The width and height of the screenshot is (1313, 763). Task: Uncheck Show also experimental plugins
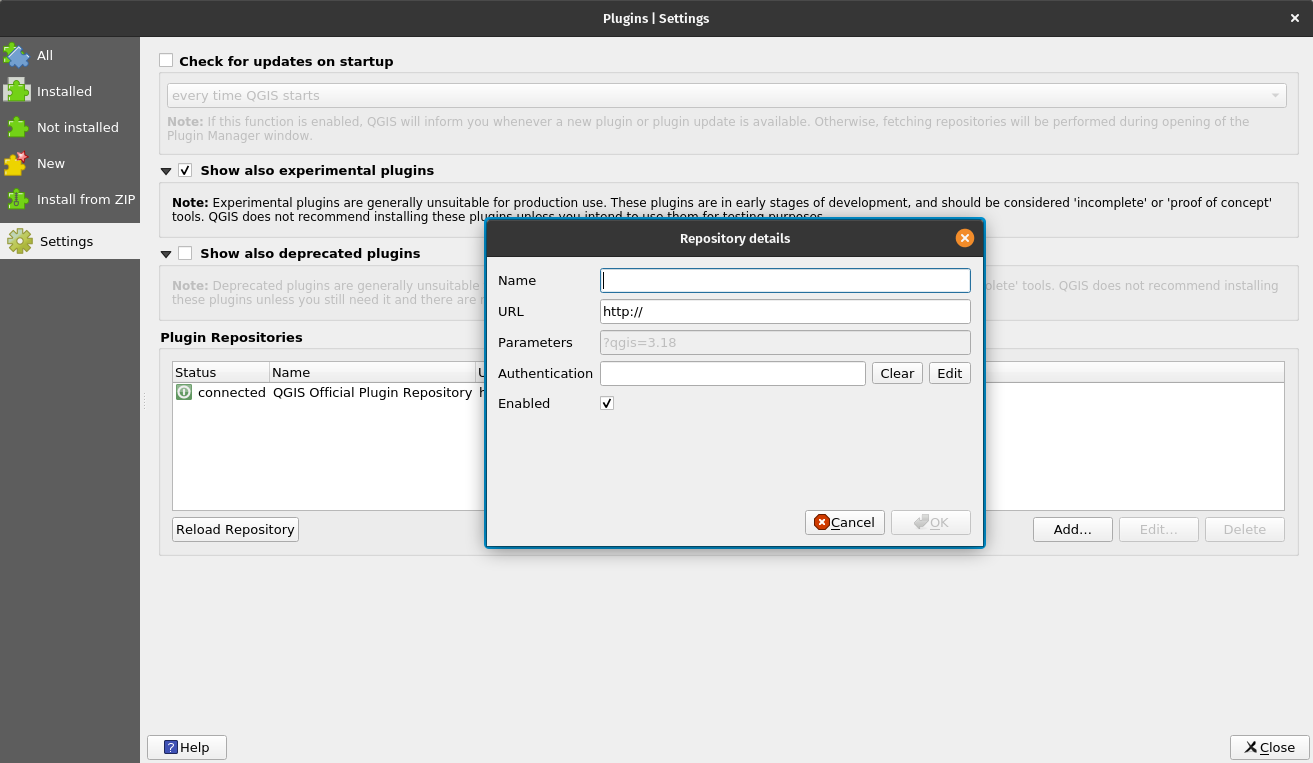point(185,170)
